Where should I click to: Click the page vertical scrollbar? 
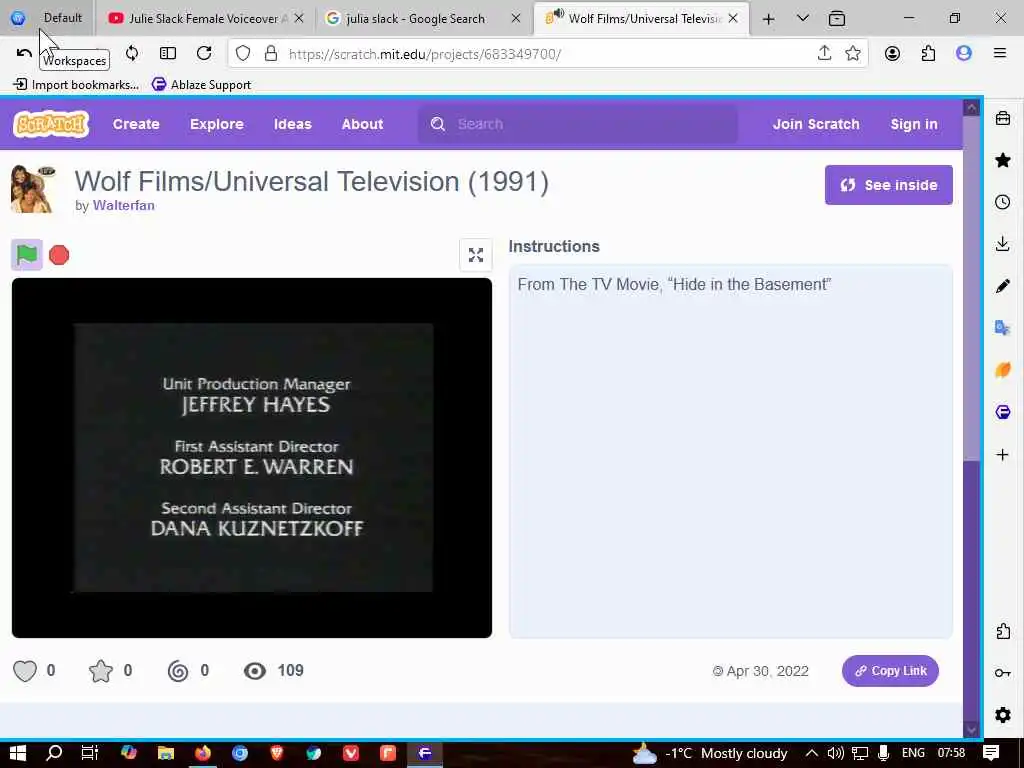(x=972, y=418)
